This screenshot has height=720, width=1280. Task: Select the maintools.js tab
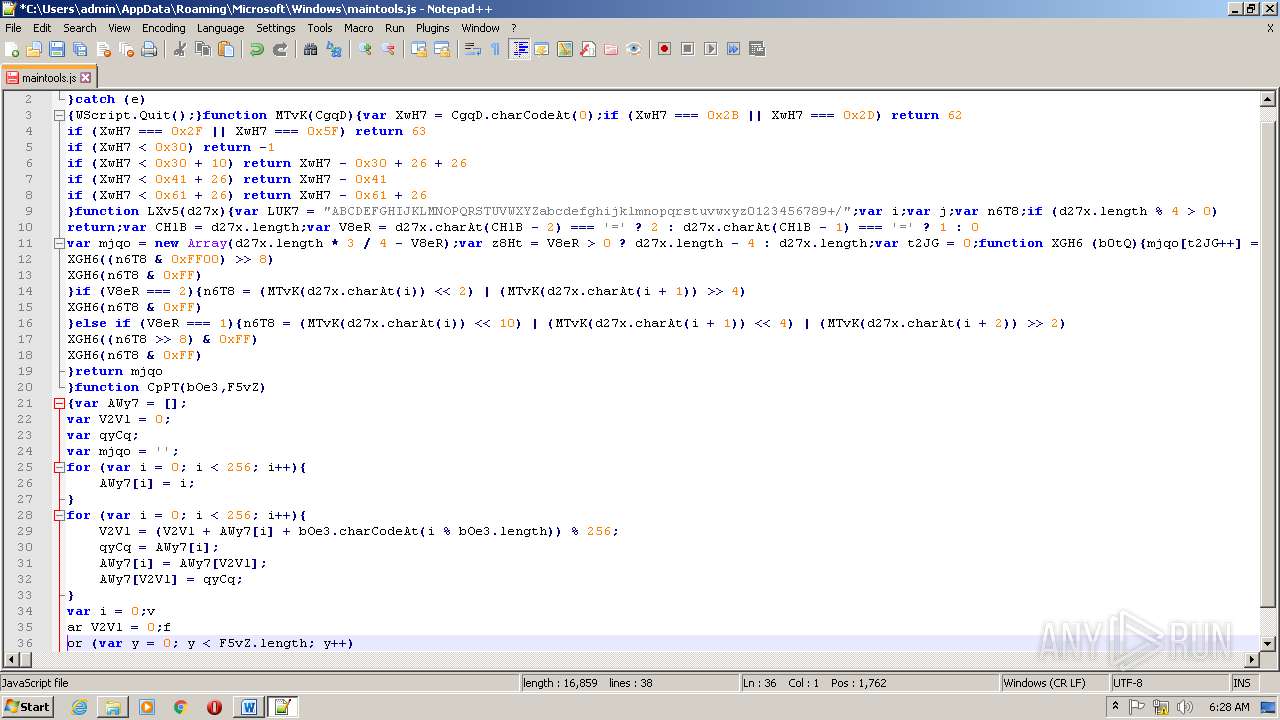point(48,77)
